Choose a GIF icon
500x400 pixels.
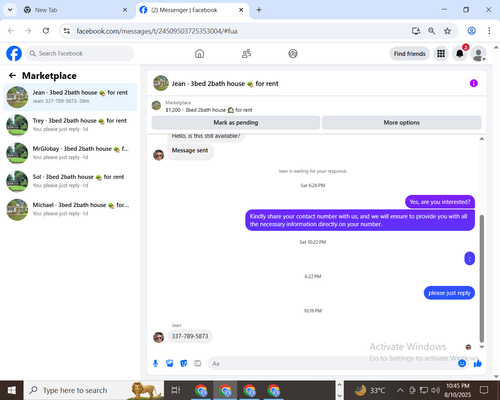(197, 363)
